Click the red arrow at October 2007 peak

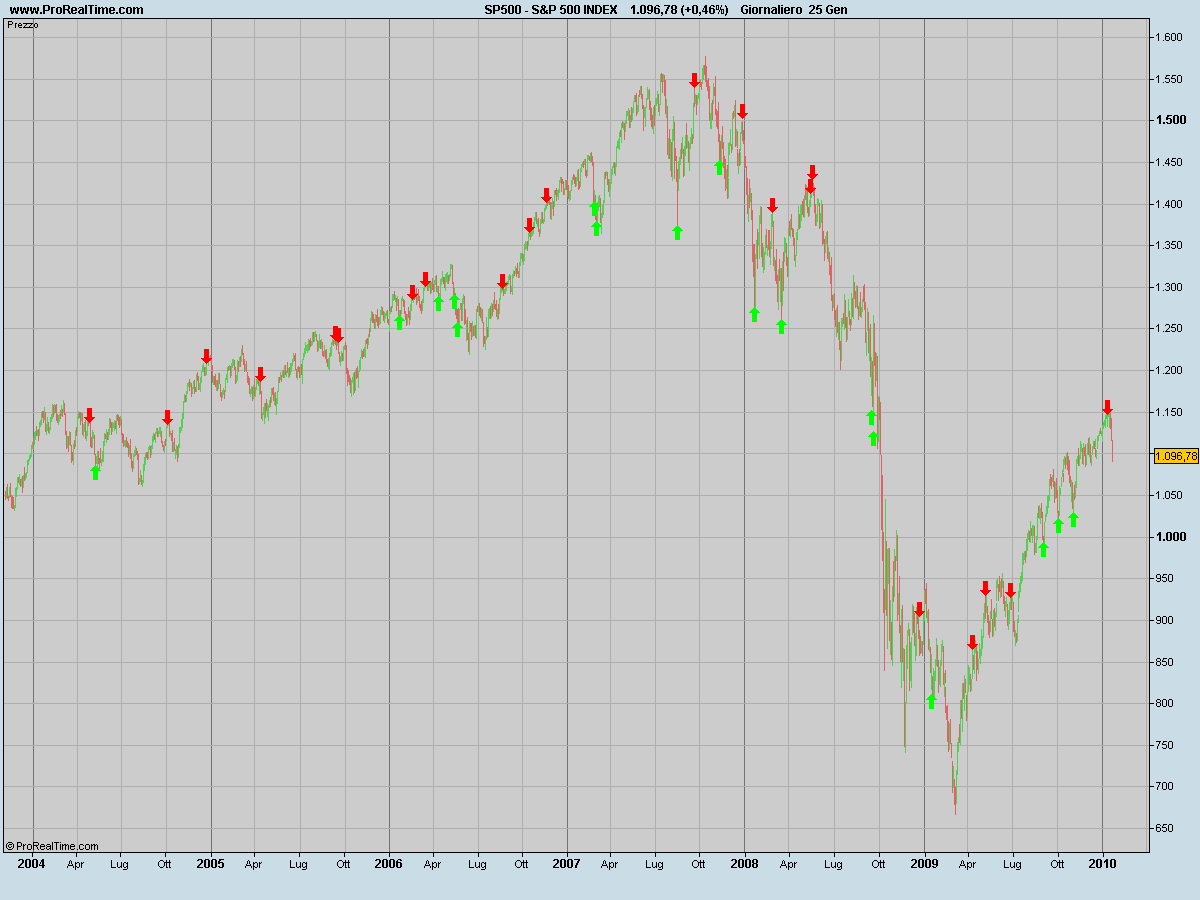coord(694,80)
